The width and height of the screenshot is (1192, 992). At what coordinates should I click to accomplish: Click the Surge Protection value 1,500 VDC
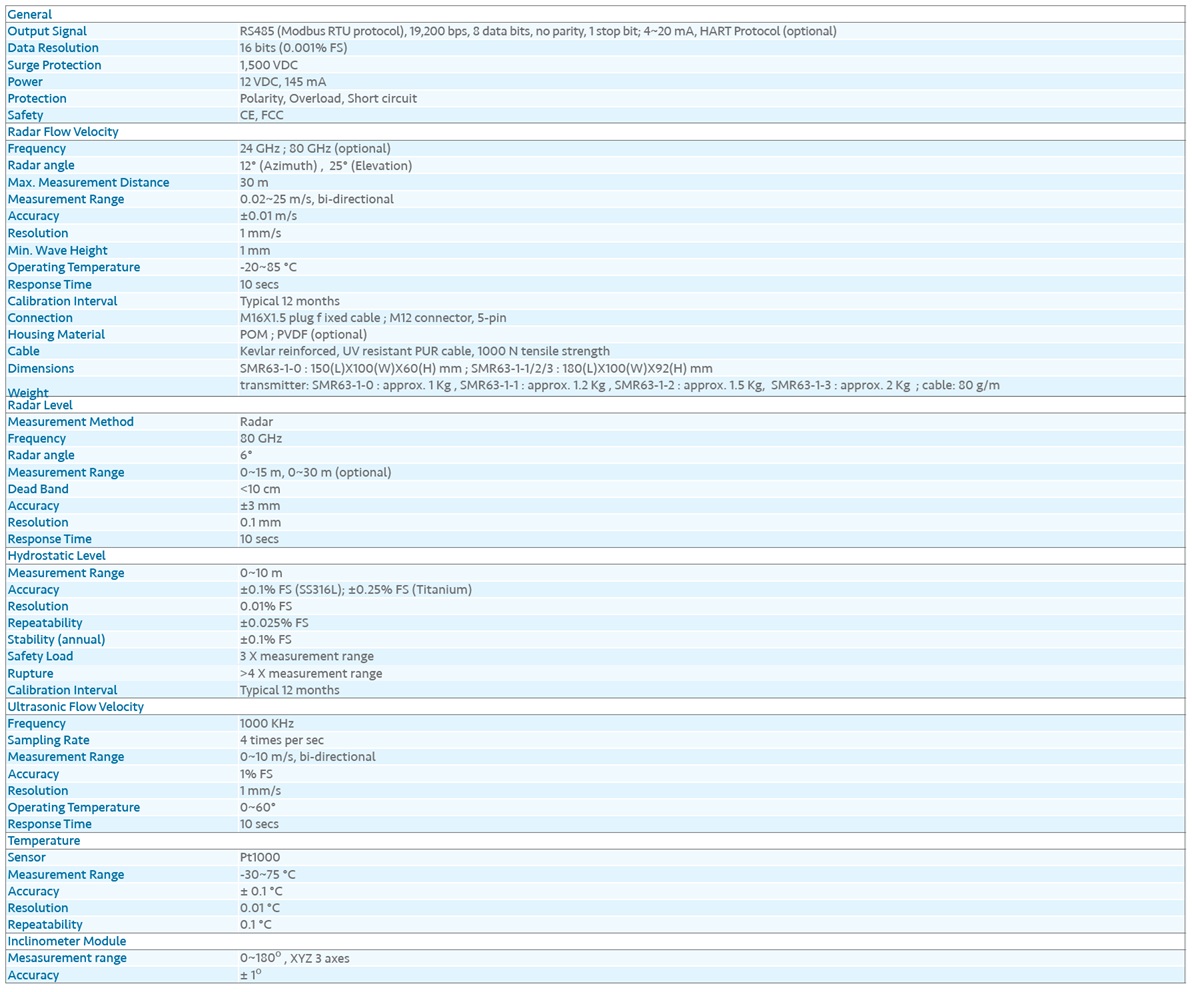268,65
